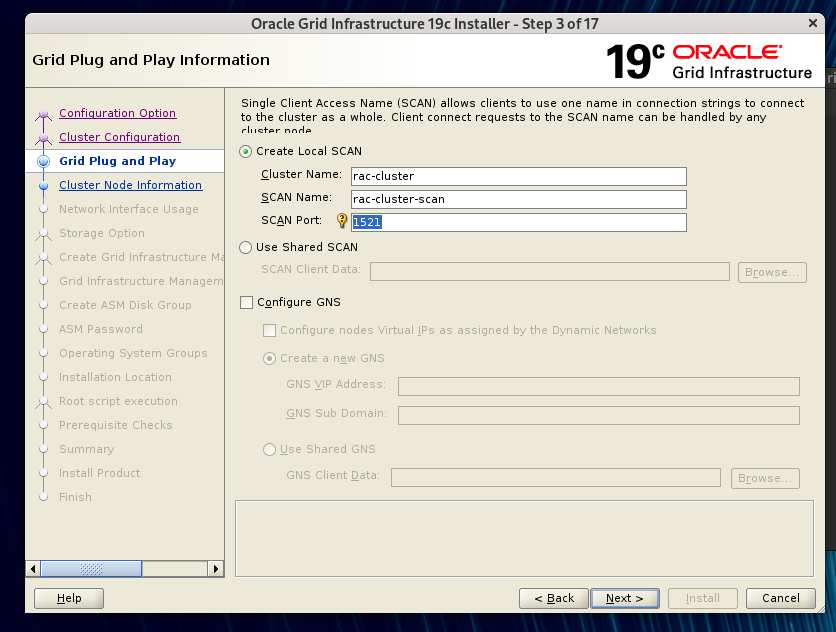Enable the Configure GNS checkbox

(246, 302)
